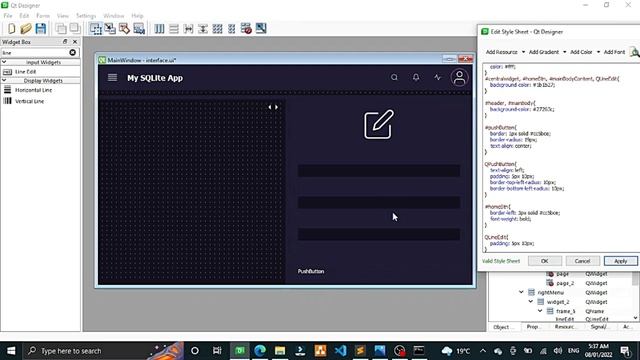The image size is (640, 360).
Task: Apply Lay Out in a Form Layout
Action: tap(231, 29)
